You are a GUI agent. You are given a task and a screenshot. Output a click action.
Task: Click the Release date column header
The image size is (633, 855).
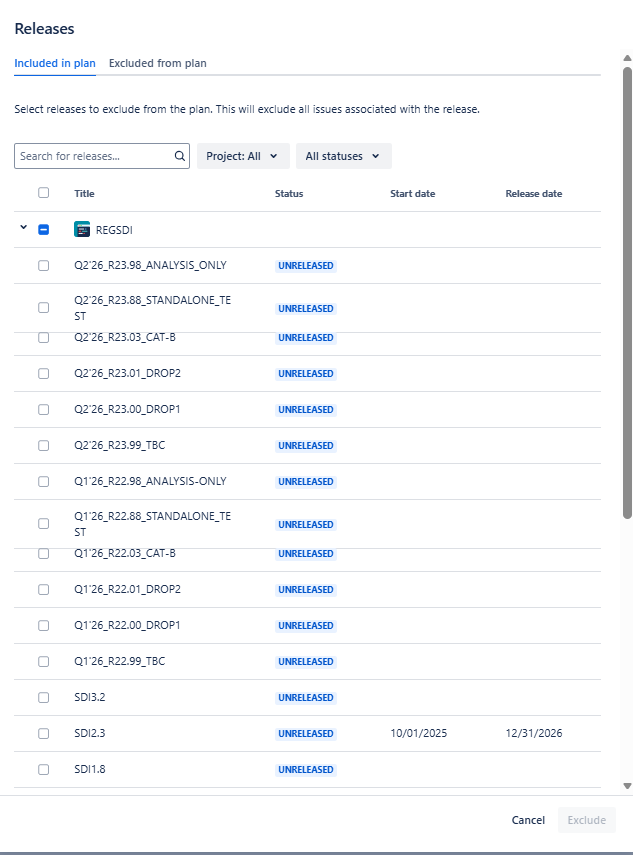click(x=534, y=194)
